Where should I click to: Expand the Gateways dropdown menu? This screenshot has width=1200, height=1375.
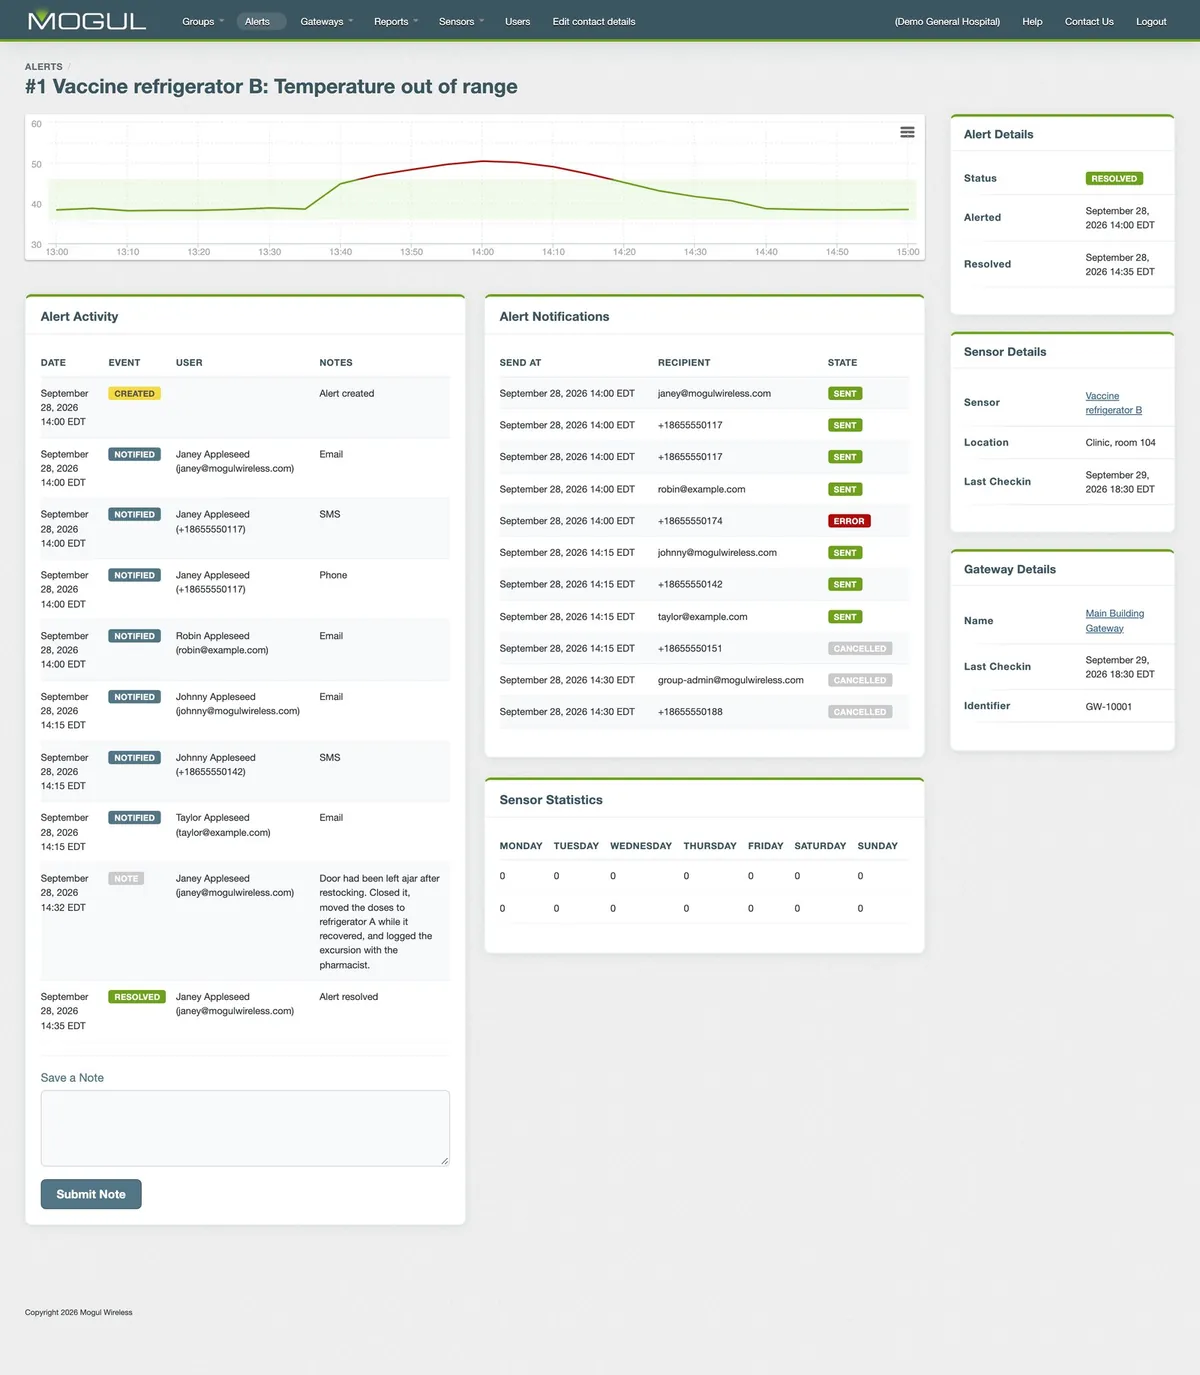(327, 21)
